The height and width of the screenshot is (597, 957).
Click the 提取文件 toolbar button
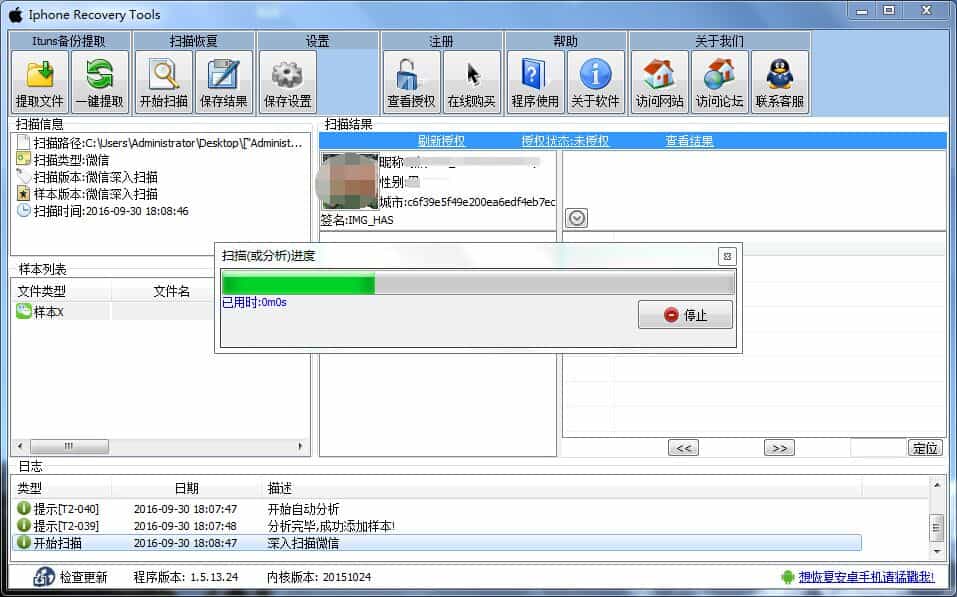pos(40,82)
